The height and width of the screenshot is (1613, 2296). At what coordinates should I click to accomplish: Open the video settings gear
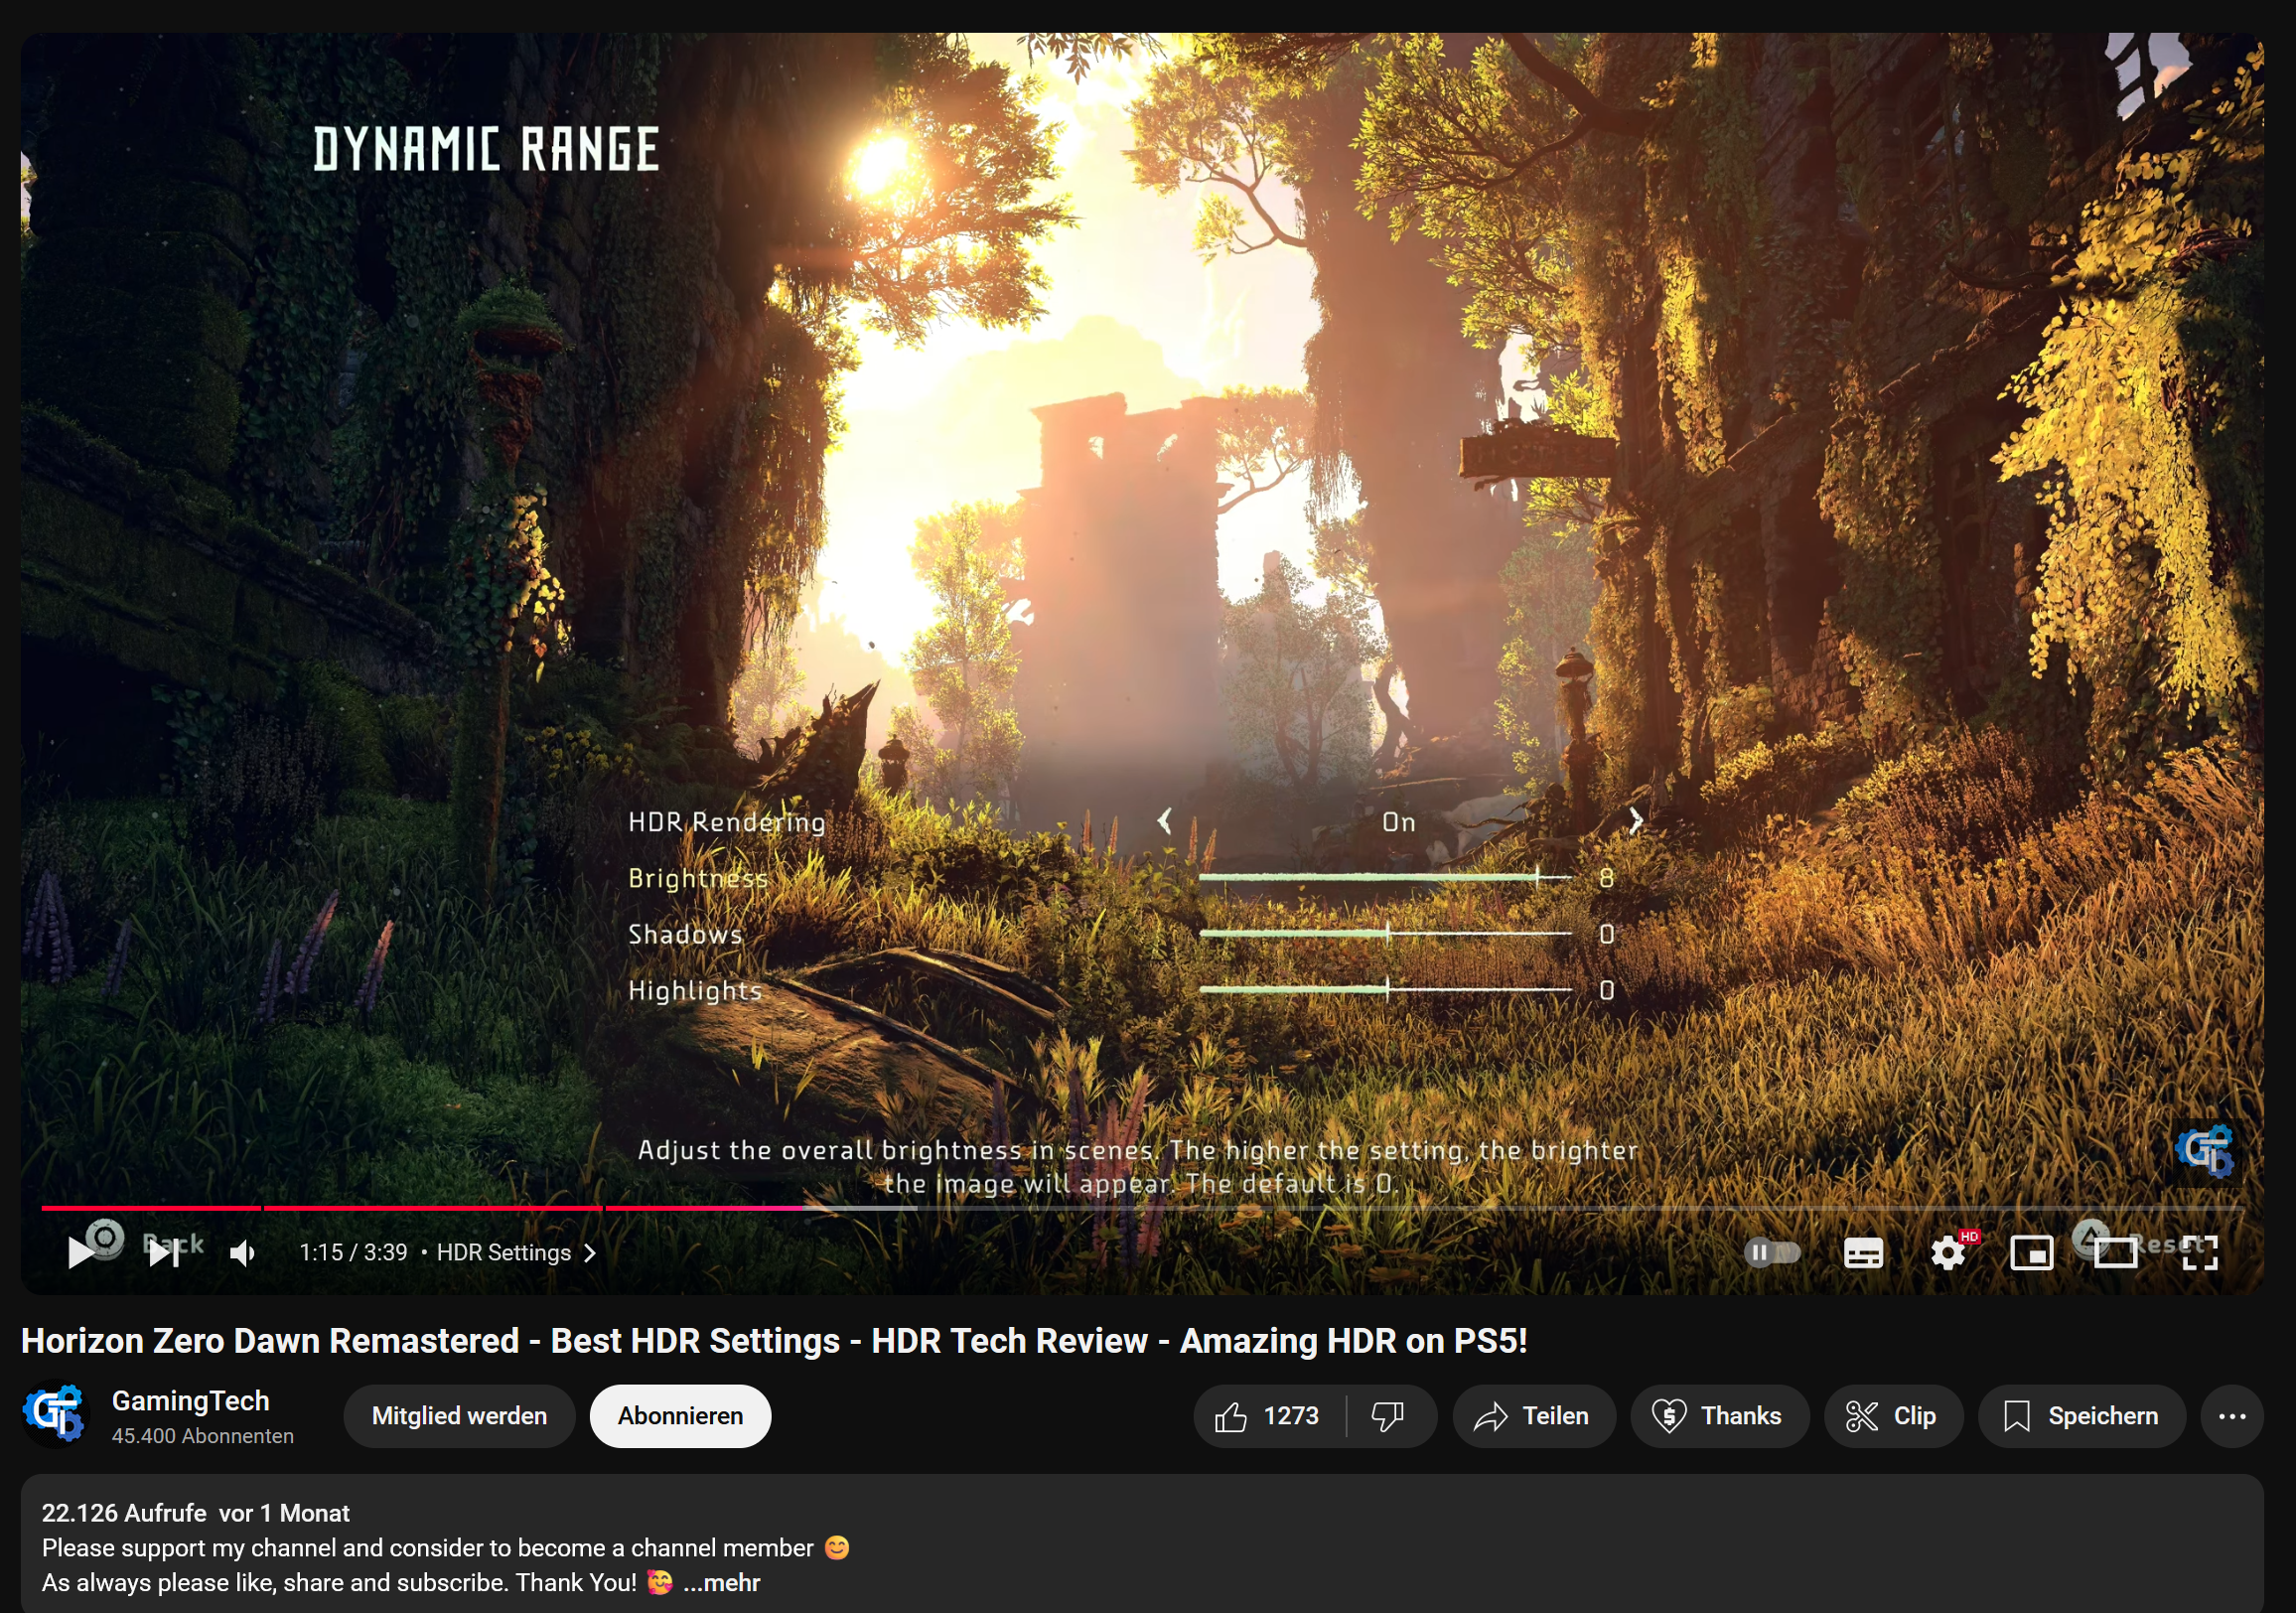pyautogui.click(x=1947, y=1252)
